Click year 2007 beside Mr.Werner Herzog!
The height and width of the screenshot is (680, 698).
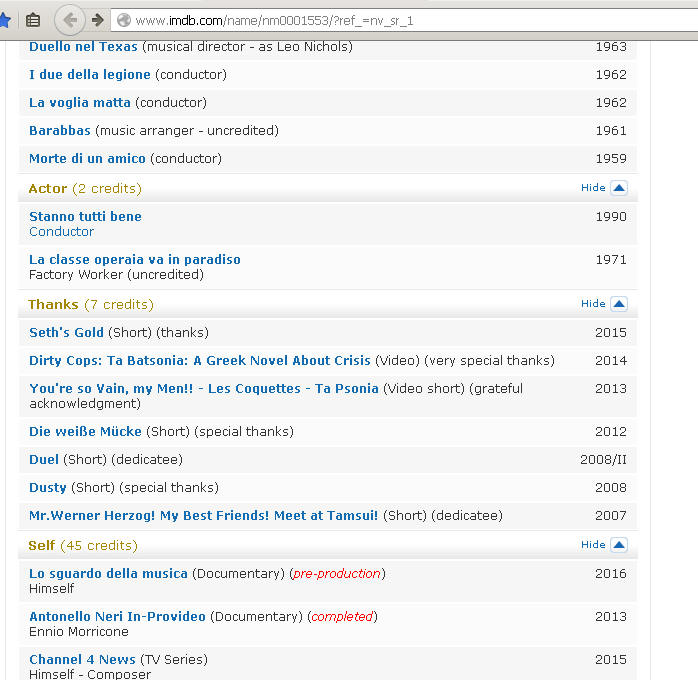tap(611, 516)
